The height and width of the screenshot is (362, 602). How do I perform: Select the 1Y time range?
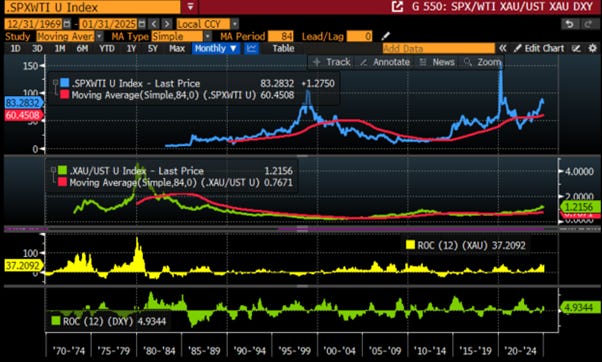pyautogui.click(x=131, y=48)
